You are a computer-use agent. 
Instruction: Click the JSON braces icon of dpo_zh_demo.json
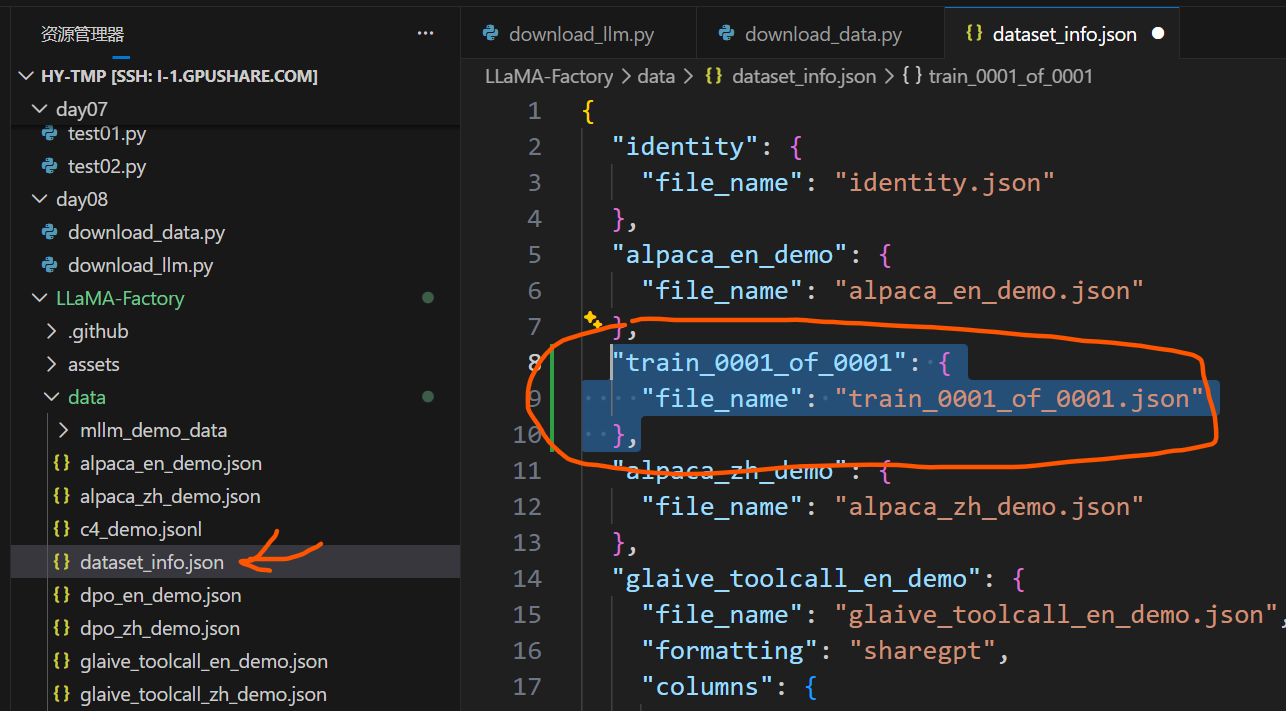coord(61,628)
